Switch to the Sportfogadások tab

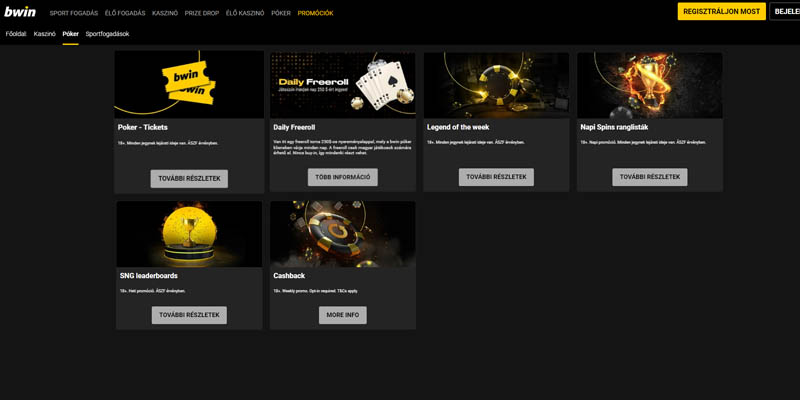point(107,34)
